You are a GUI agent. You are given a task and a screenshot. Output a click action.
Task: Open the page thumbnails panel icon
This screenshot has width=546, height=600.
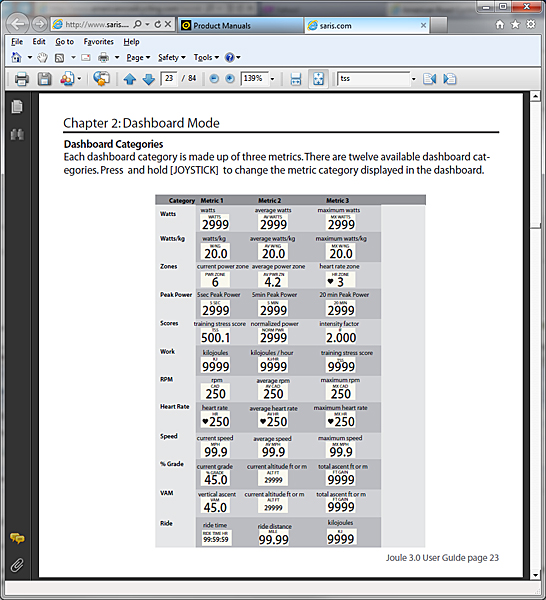point(17,107)
